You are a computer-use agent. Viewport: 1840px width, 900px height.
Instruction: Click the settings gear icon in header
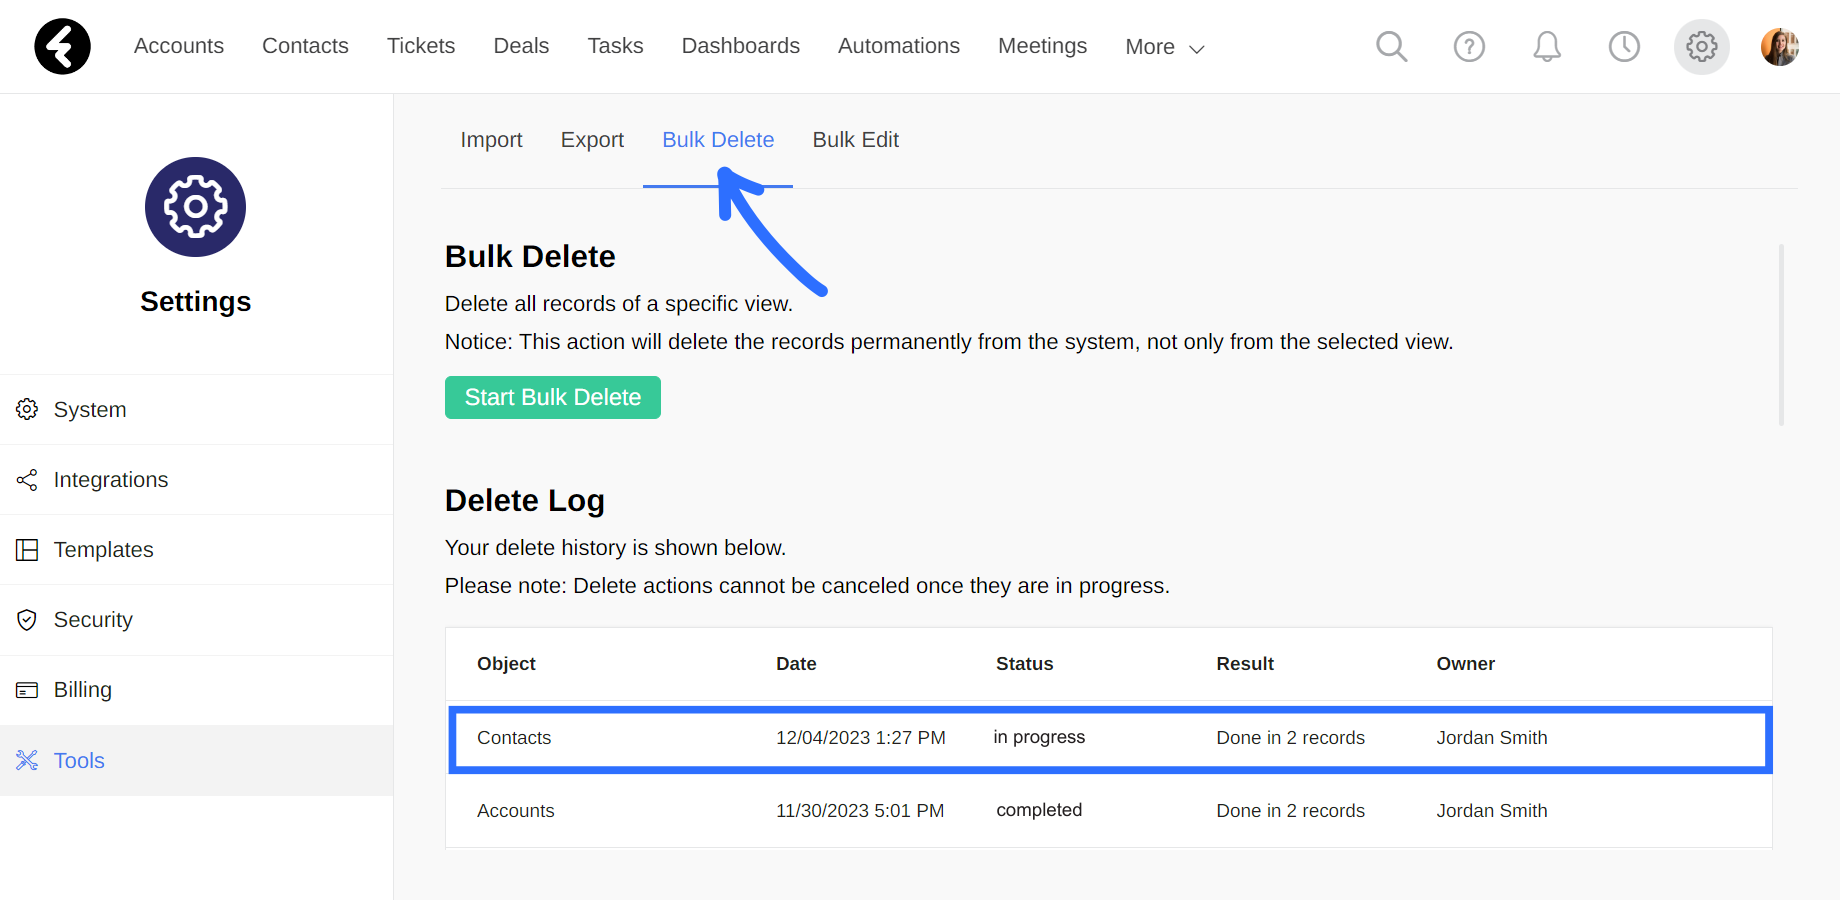pyautogui.click(x=1702, y=46)
